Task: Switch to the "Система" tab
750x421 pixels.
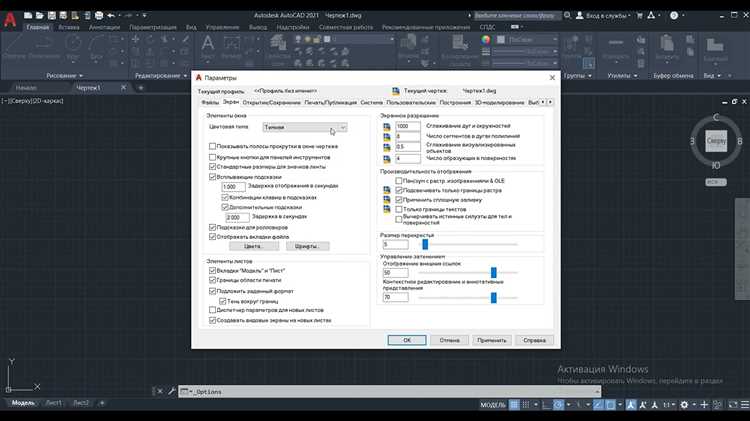Action: [x=371, y=102]
